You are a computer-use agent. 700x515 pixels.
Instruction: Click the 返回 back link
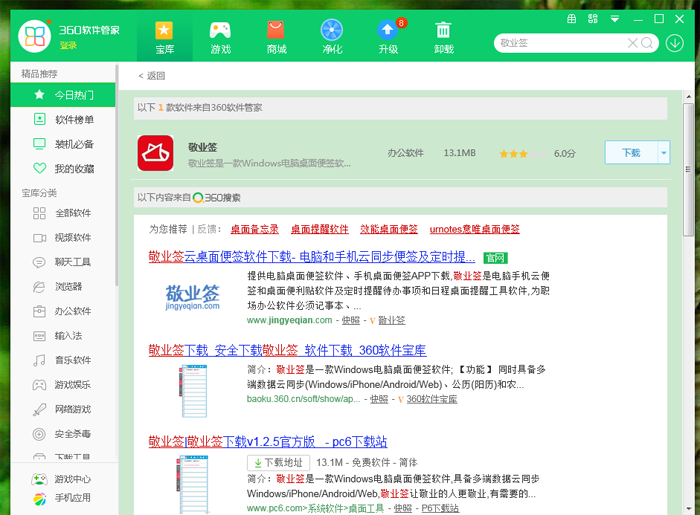(152, 76)
